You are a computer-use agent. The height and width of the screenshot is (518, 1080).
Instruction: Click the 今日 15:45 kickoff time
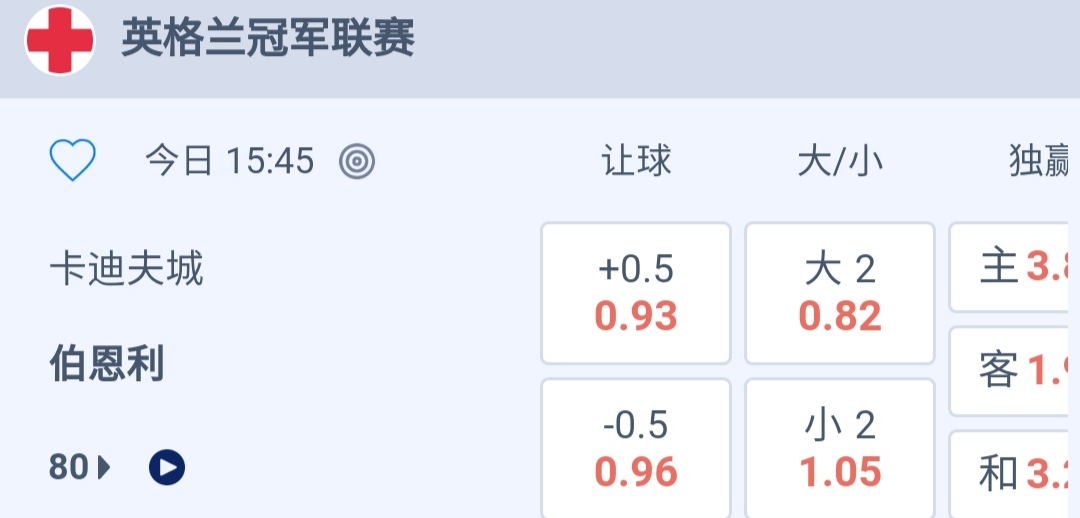click(x=230, y=161)
